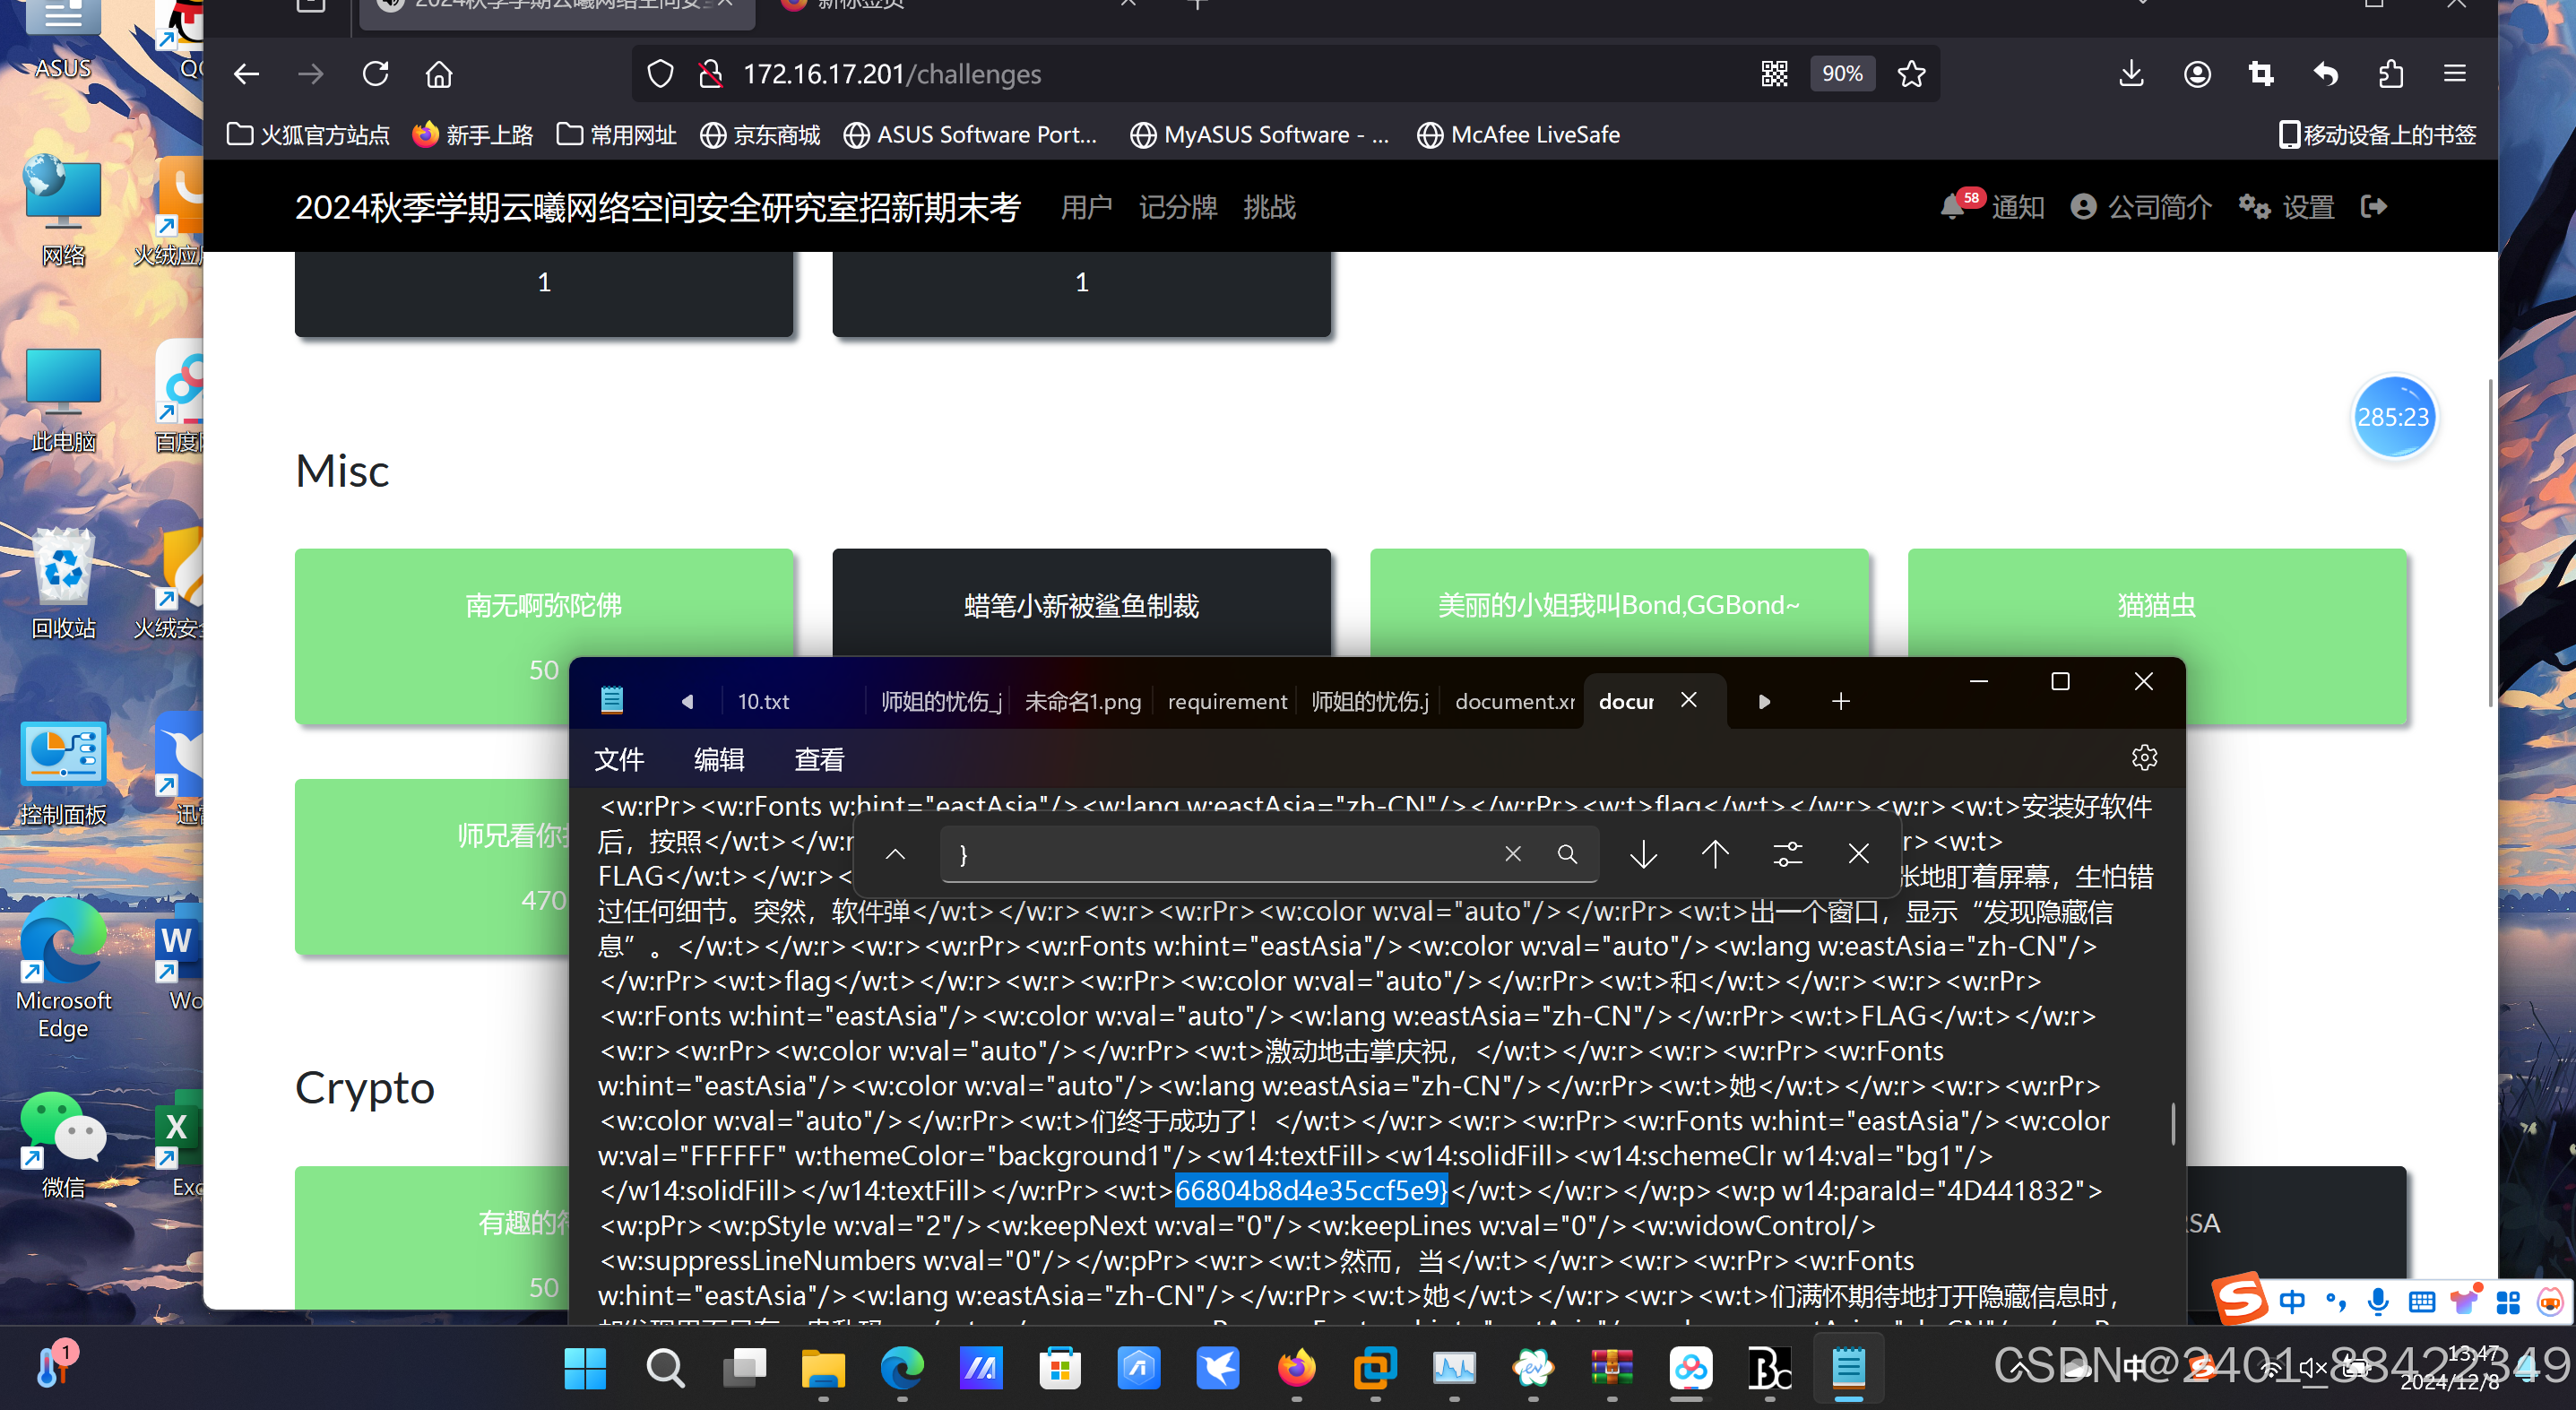Click the logout icon in site navbar

tap(2373, 207)
